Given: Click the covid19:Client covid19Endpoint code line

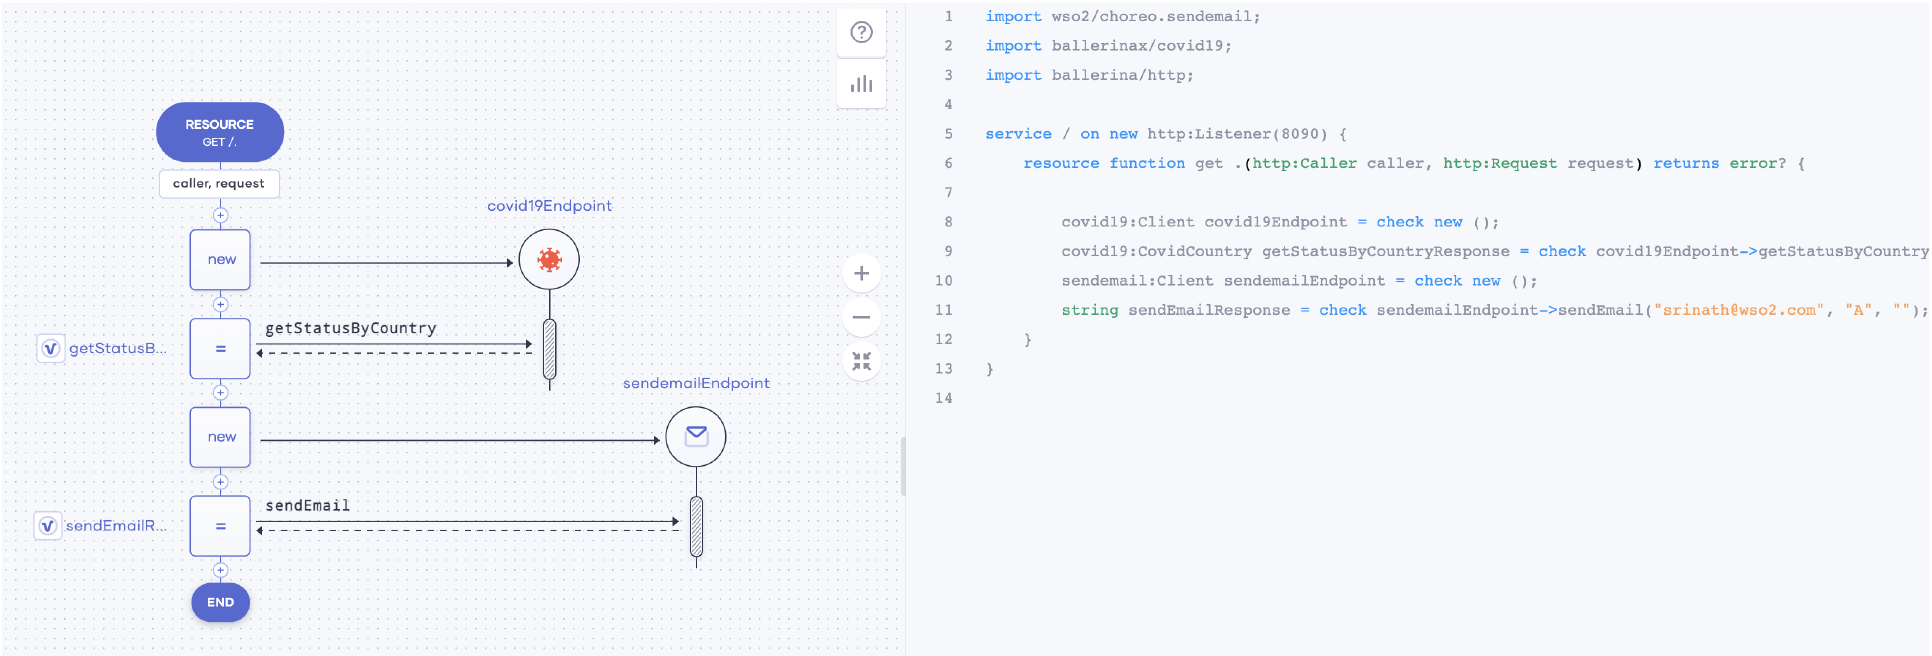Looking at the screenshot, I should point(1280,222).
